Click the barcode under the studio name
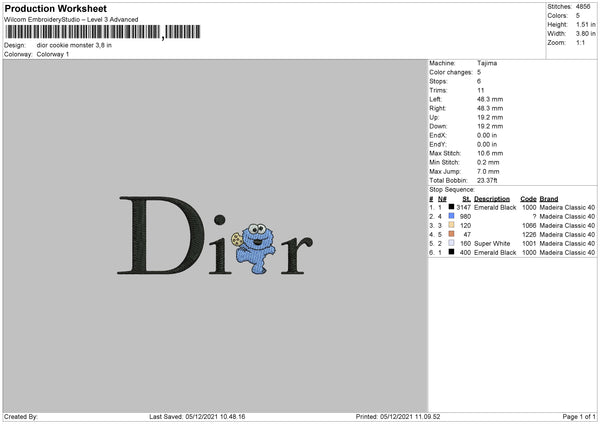The width and height of the screenshot is (600, 424). [103, 32]
